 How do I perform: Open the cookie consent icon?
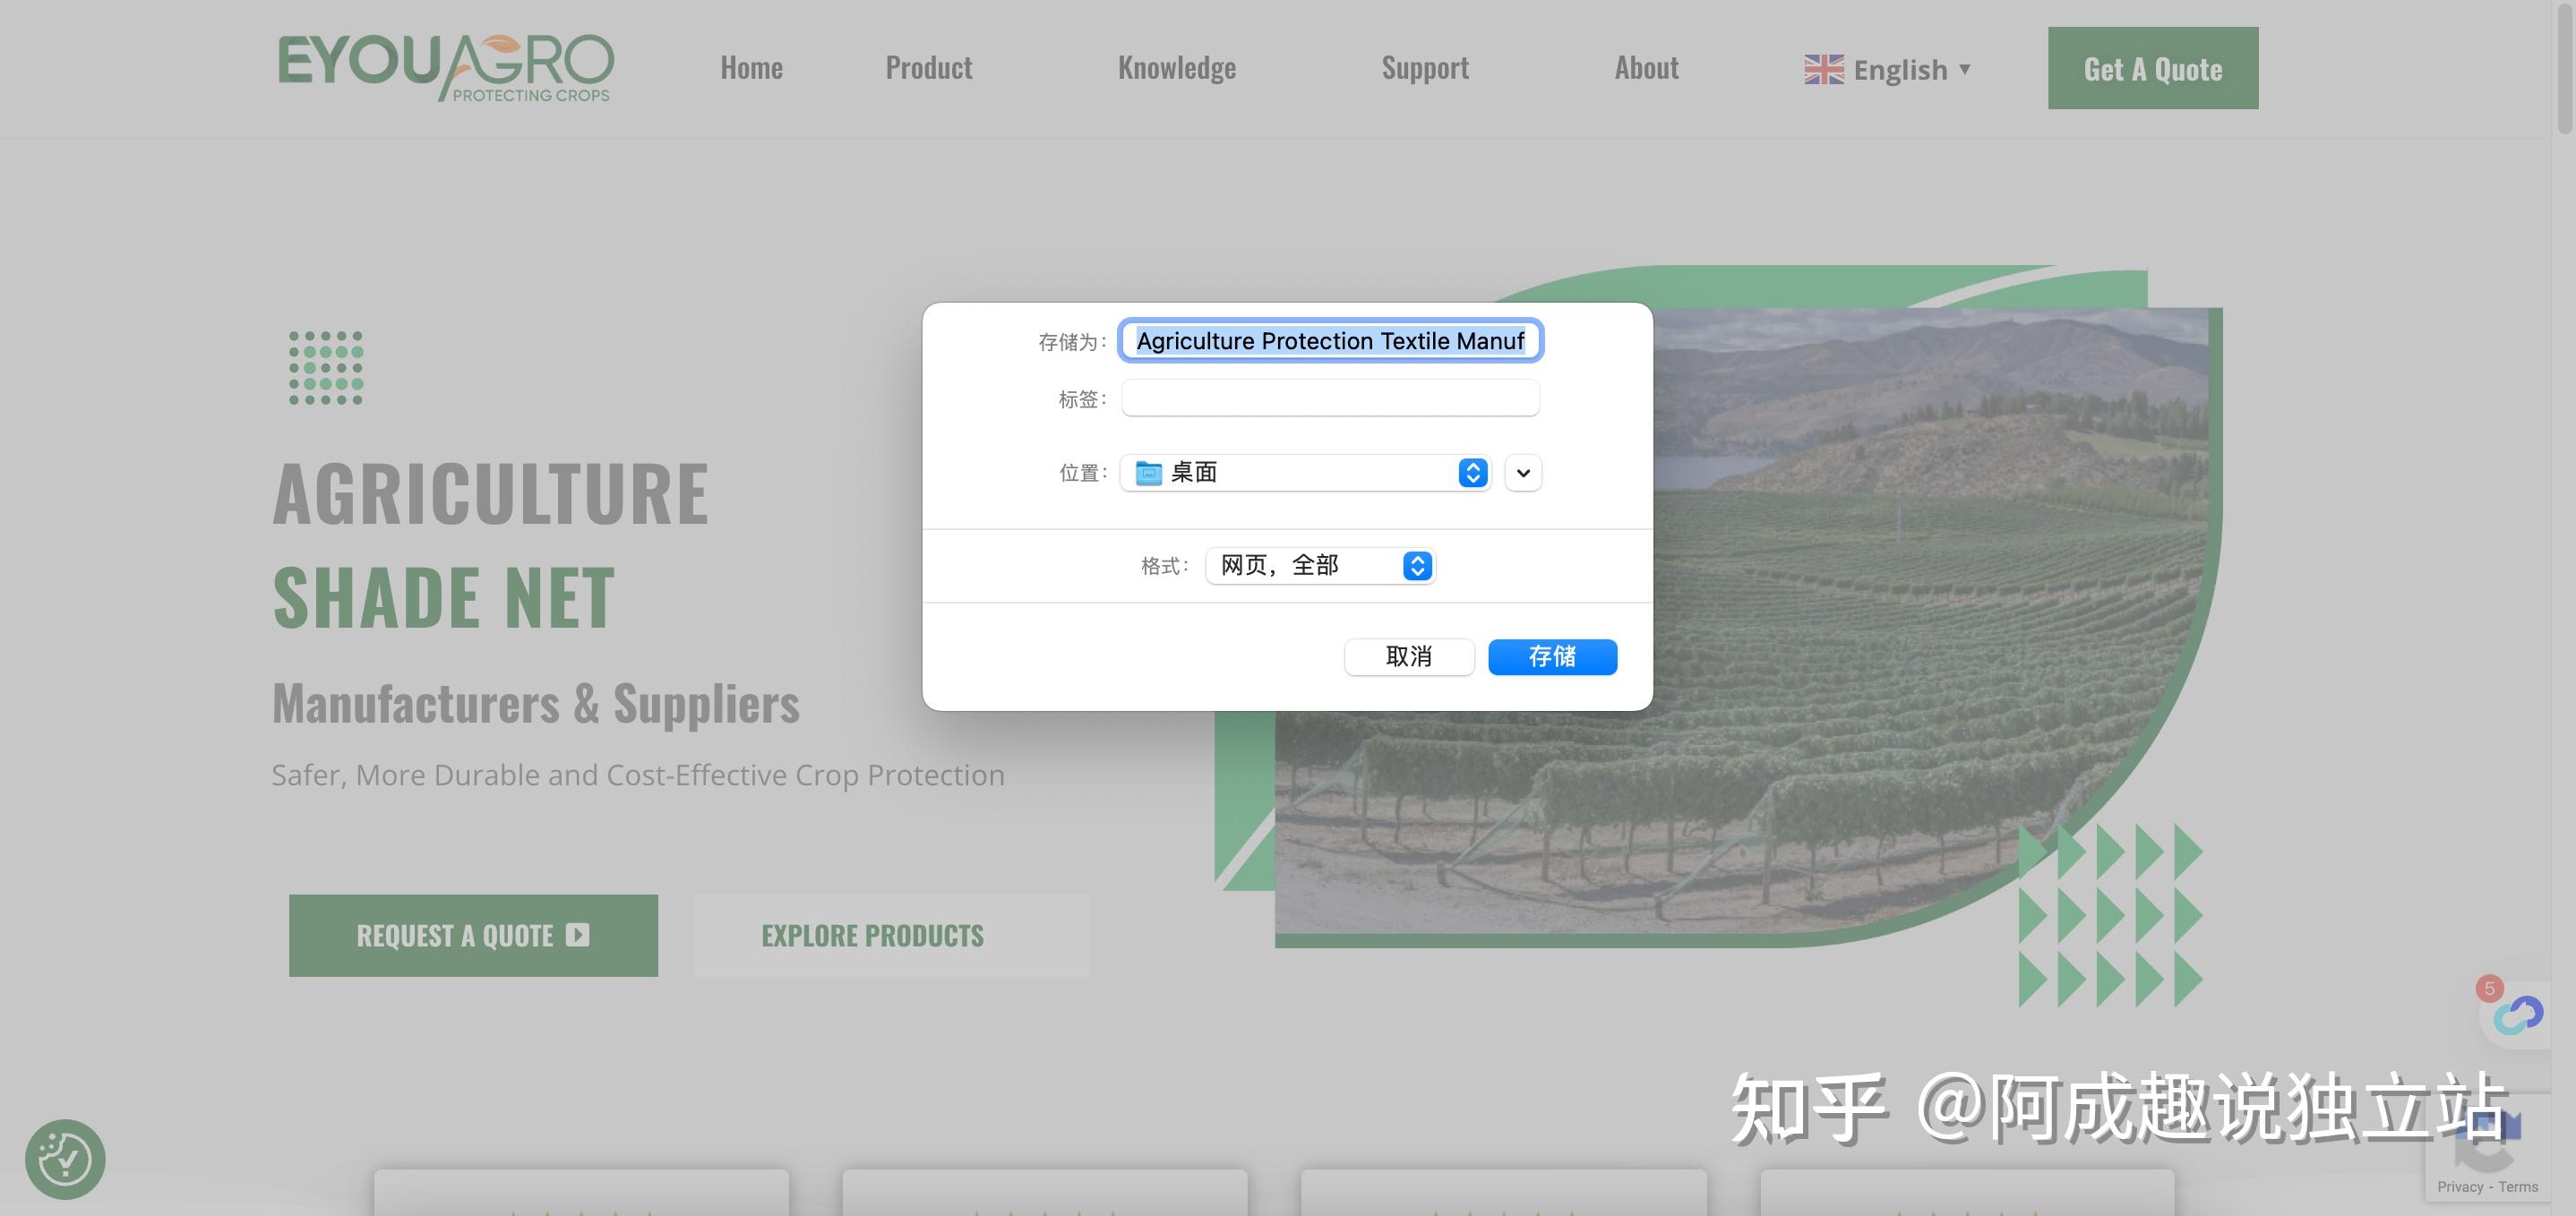coord(65,1159)
